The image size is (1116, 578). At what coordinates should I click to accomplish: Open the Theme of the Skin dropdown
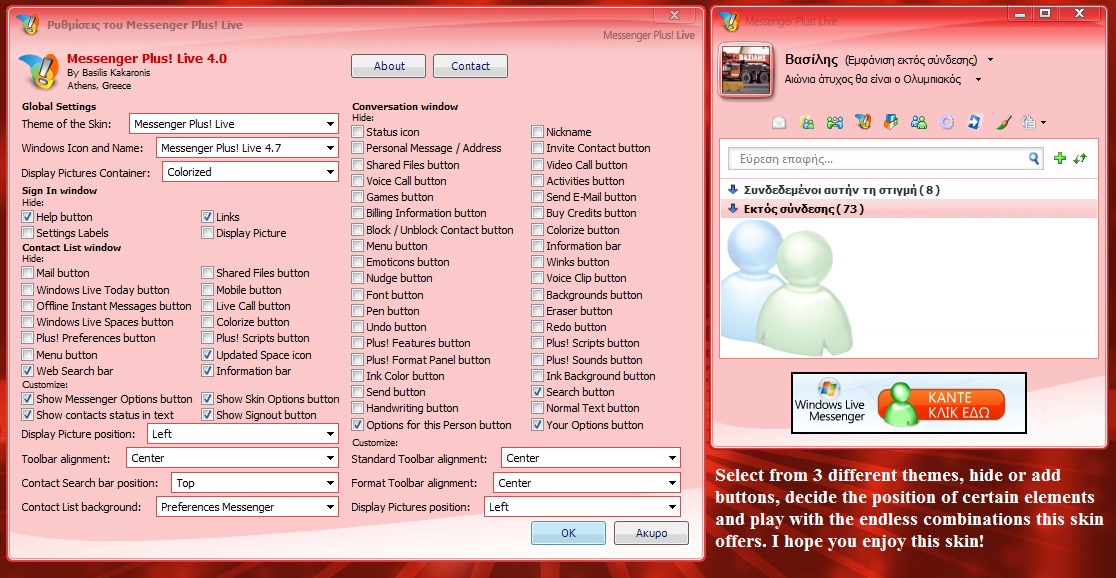pos(233,124)
